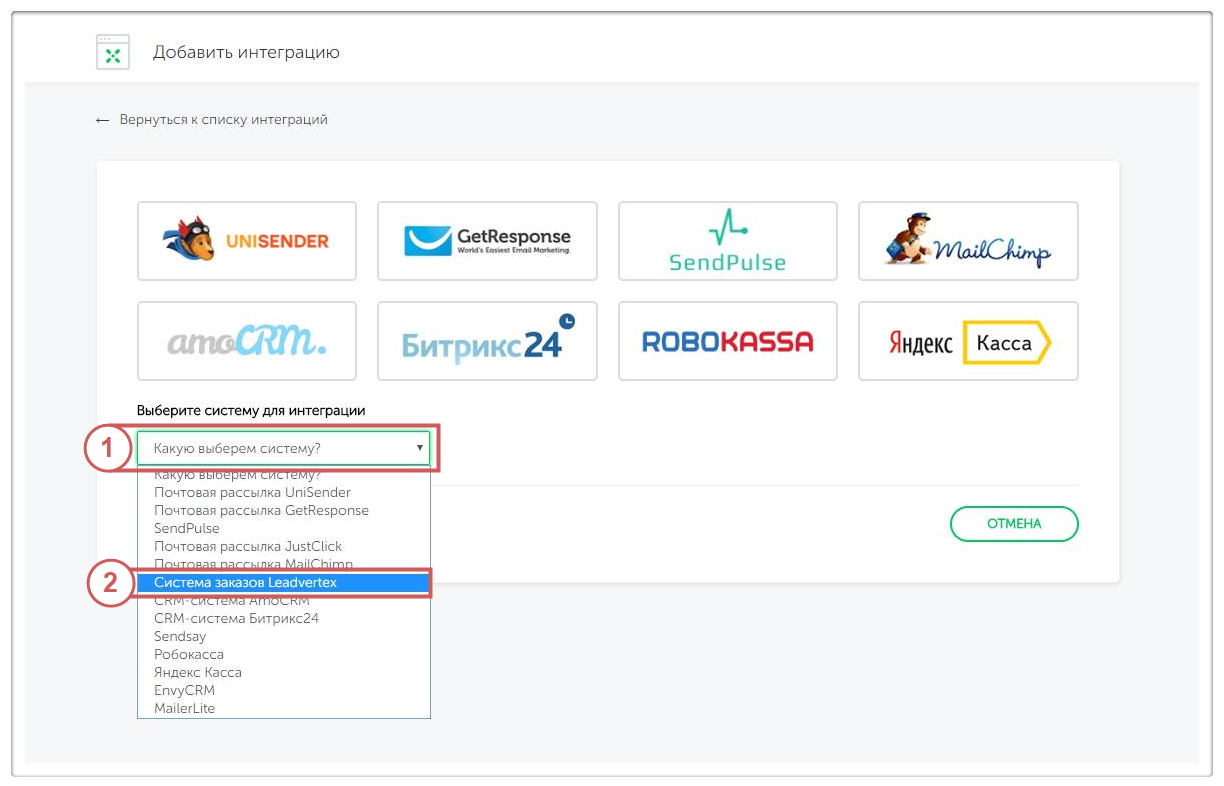Choose the Robokassa logo tile
This screenshot has height=786, width=1224.
728,341
